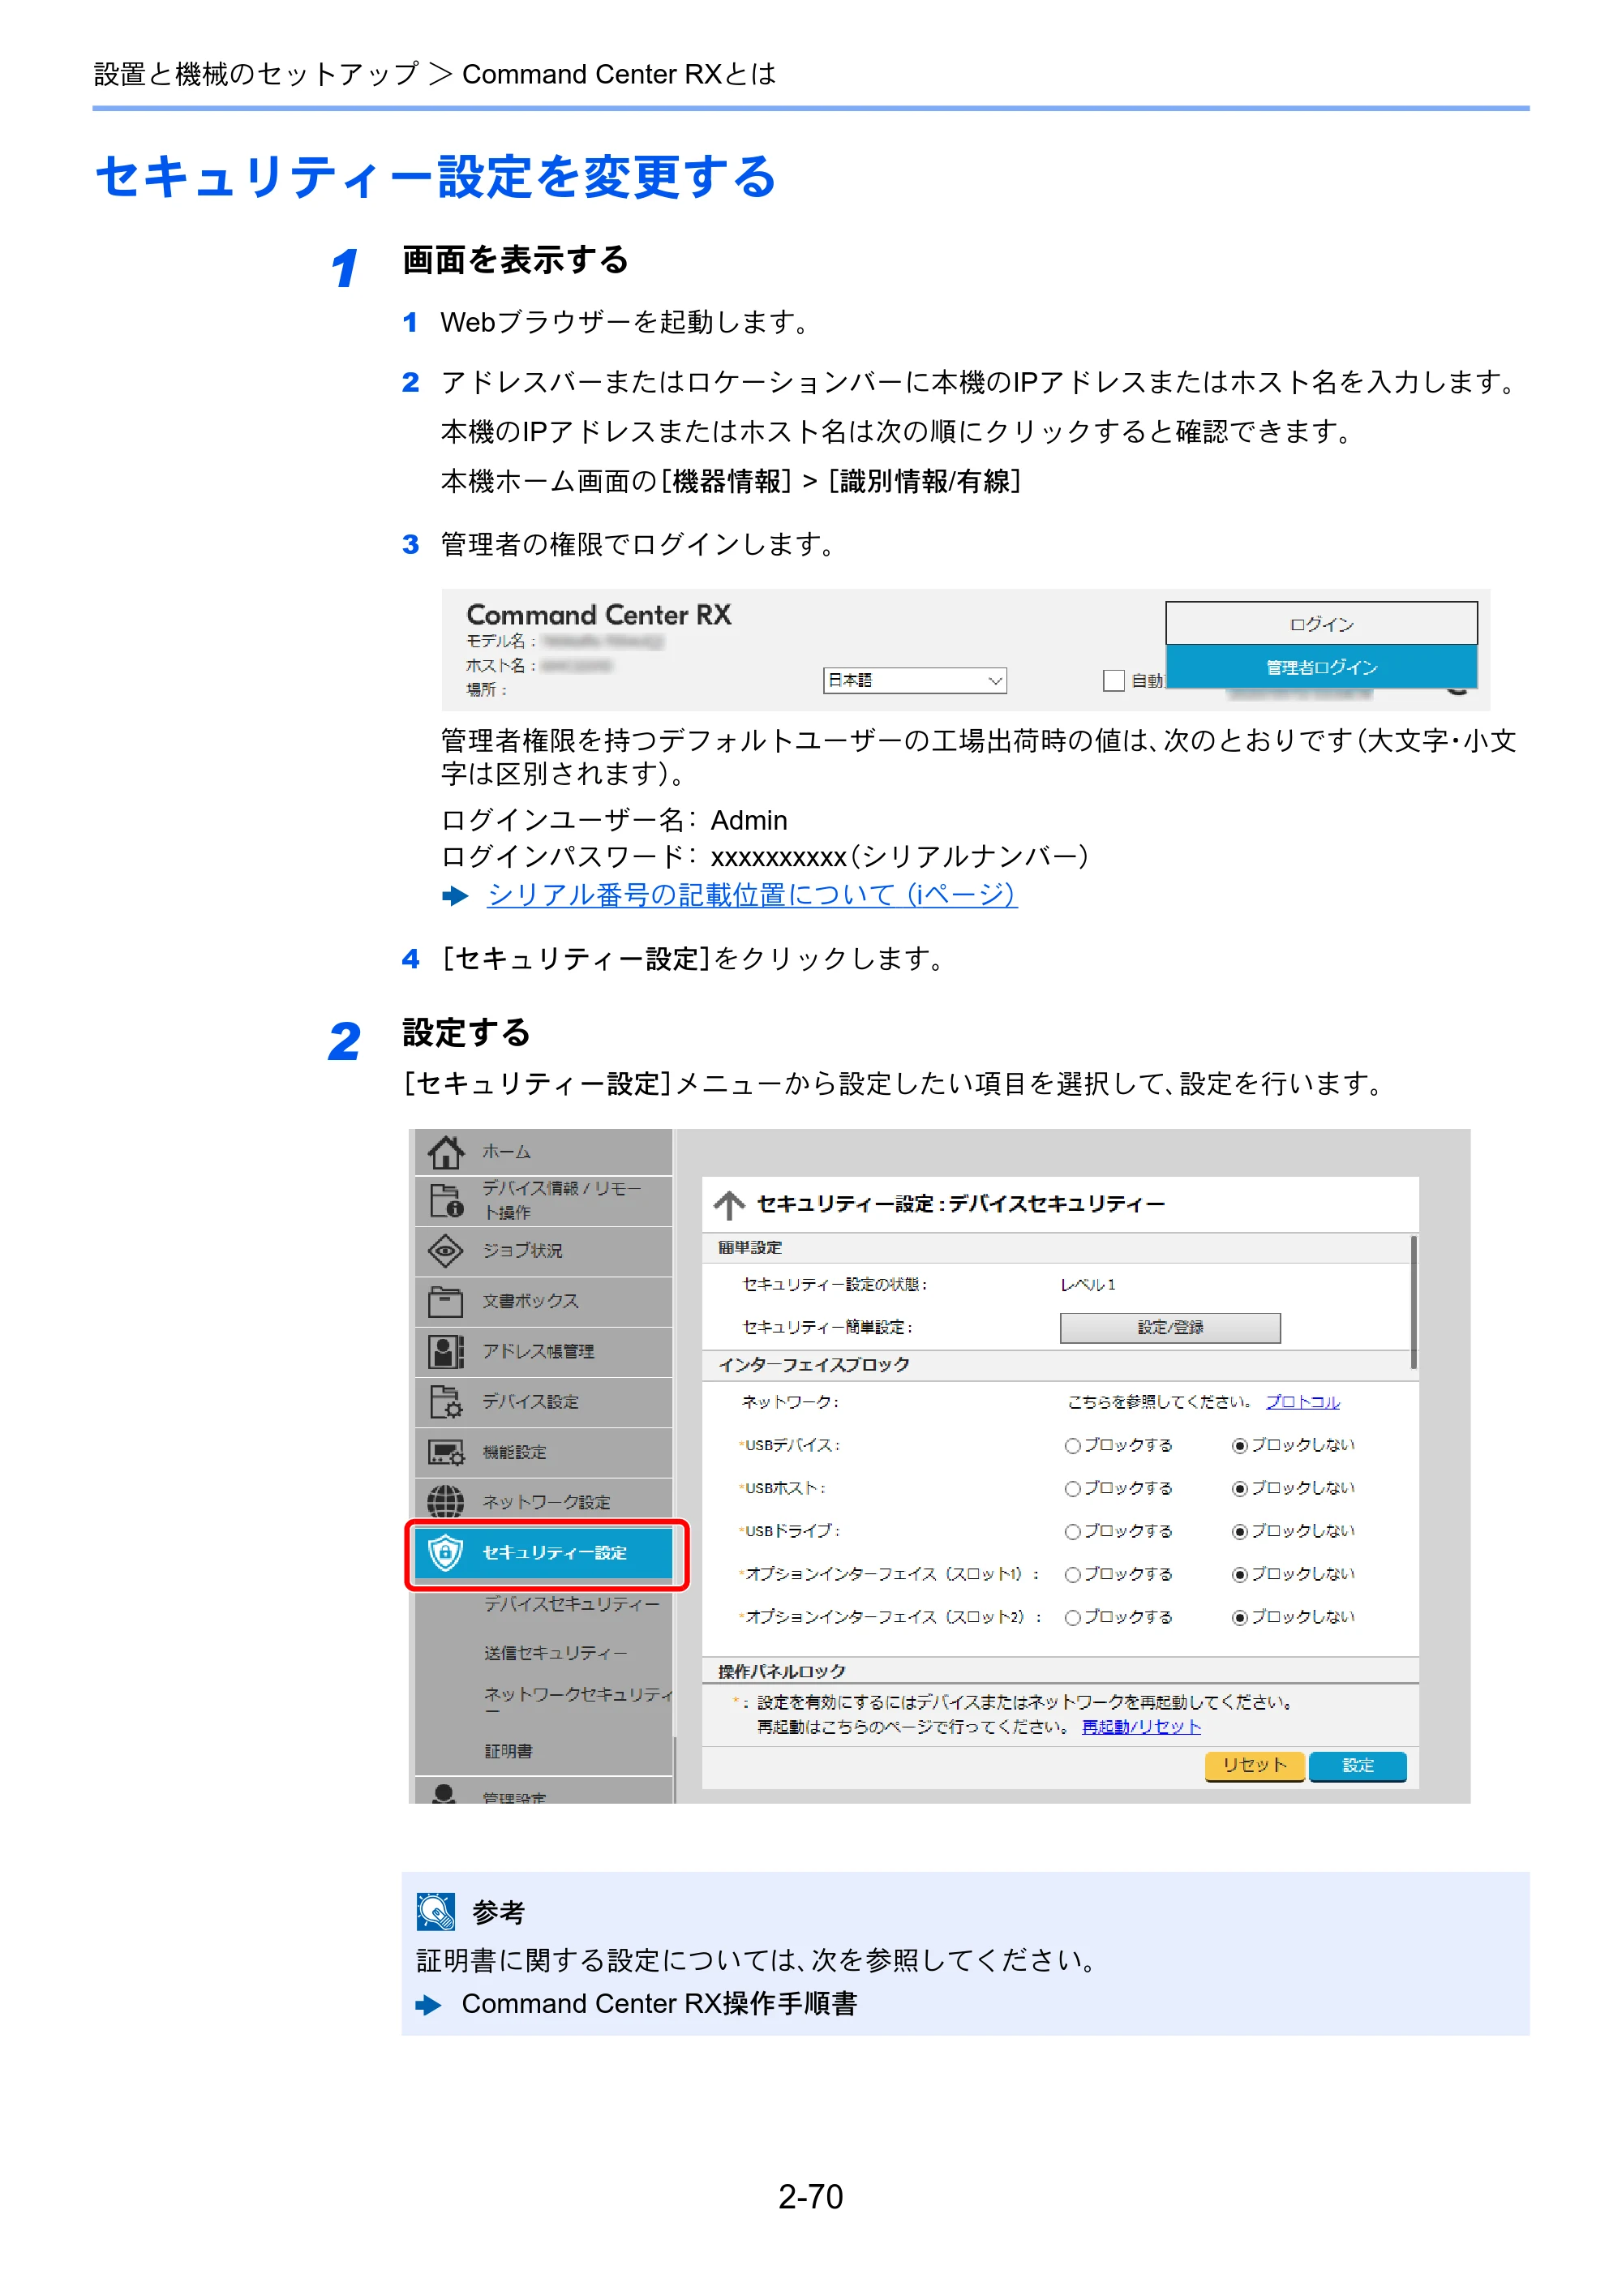Open the Network Settings globe icon
The width and height of the screenshot is (1622, 2296).
coord(445,1501)
